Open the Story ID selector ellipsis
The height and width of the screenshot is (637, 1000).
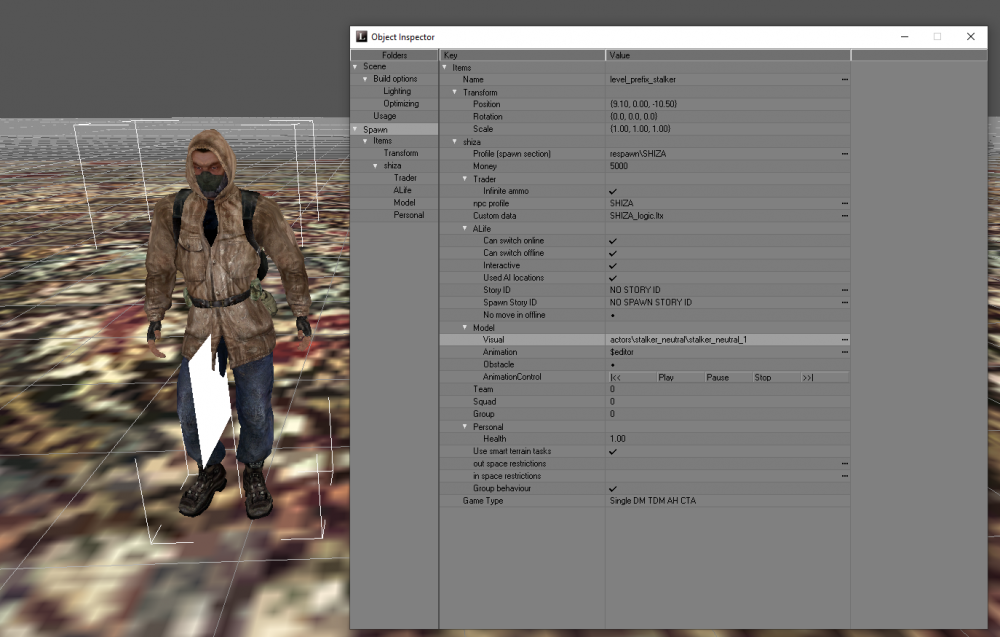[x=844, y=290]
